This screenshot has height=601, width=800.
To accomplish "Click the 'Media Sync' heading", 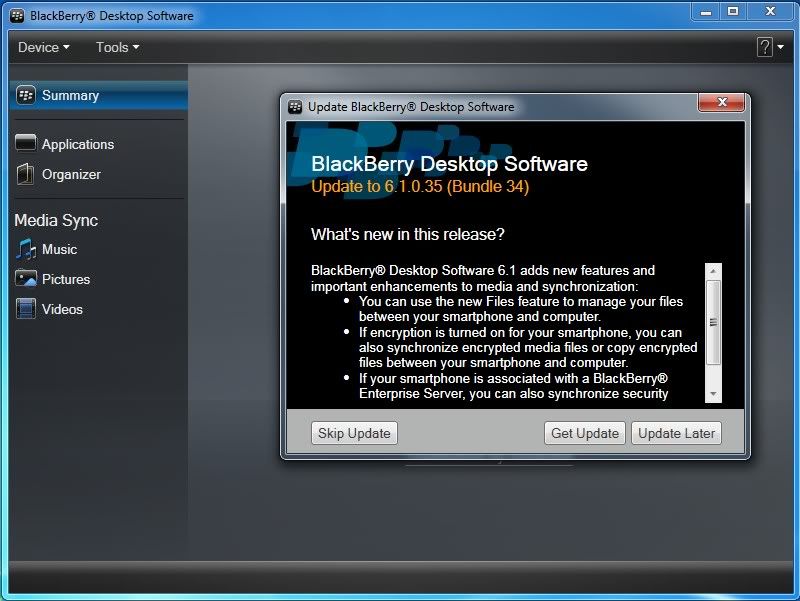I will pos(56,220).
